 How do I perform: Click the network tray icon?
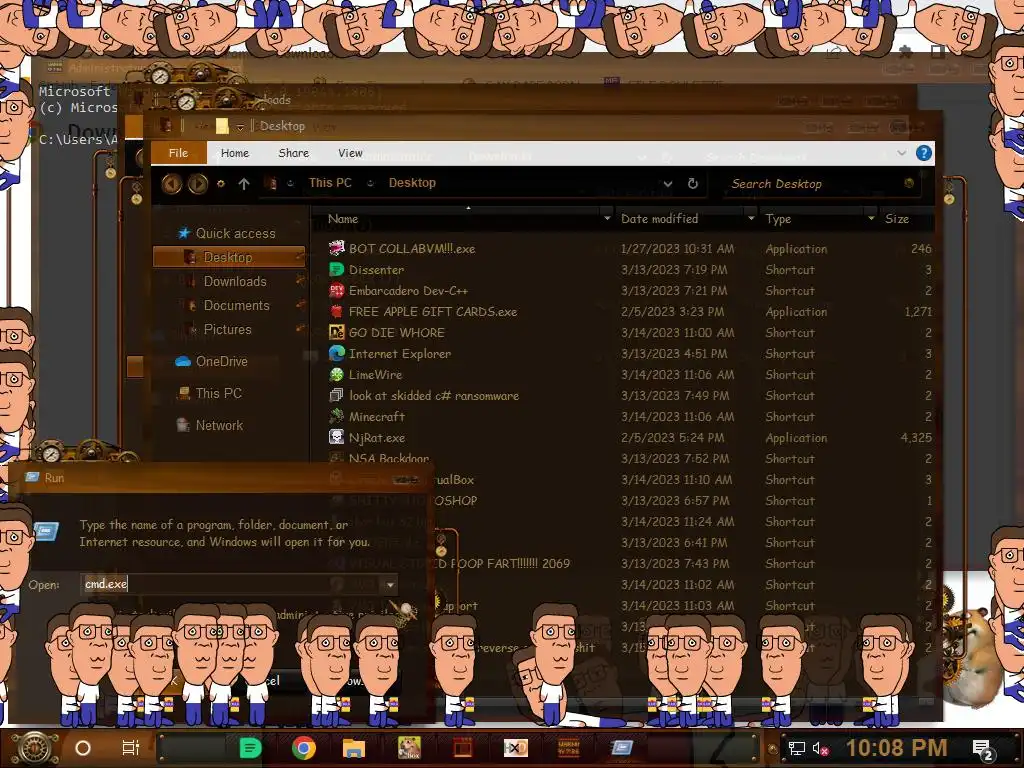pyautogui.click(x=796, y=748)
